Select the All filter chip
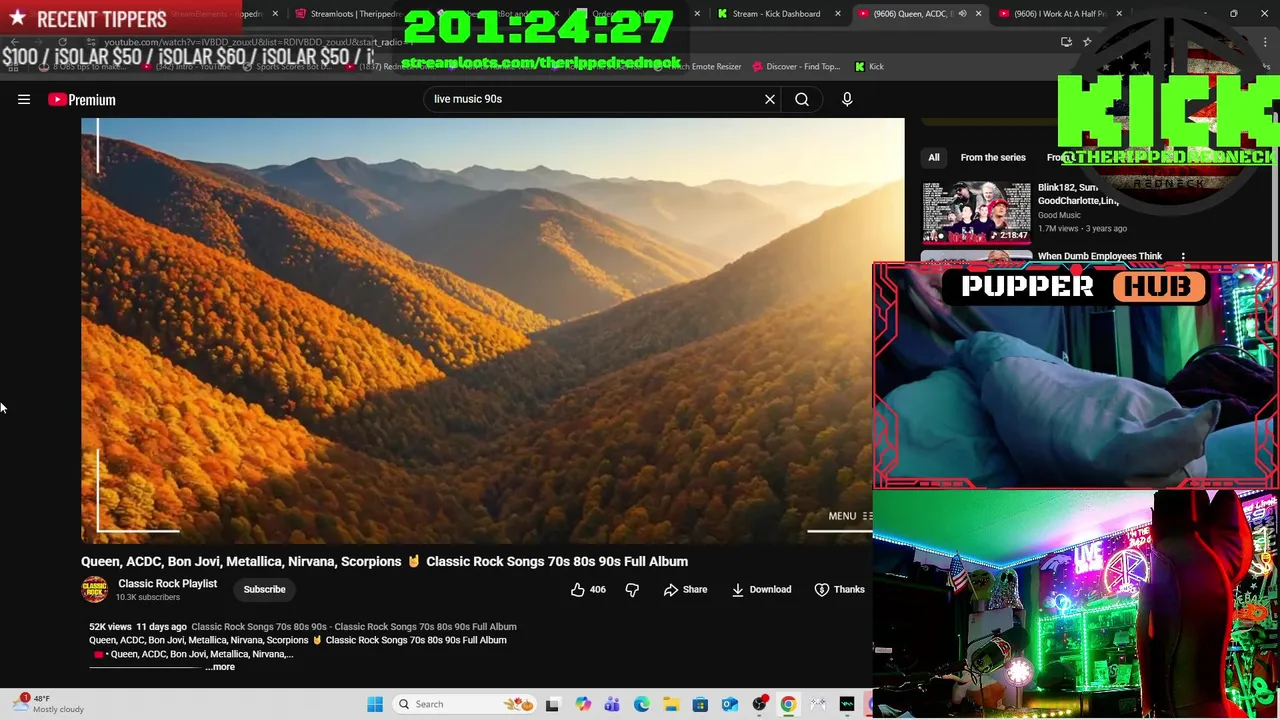Image resolution: width=1280 pixels, height=720 pixels. [933, 157]
